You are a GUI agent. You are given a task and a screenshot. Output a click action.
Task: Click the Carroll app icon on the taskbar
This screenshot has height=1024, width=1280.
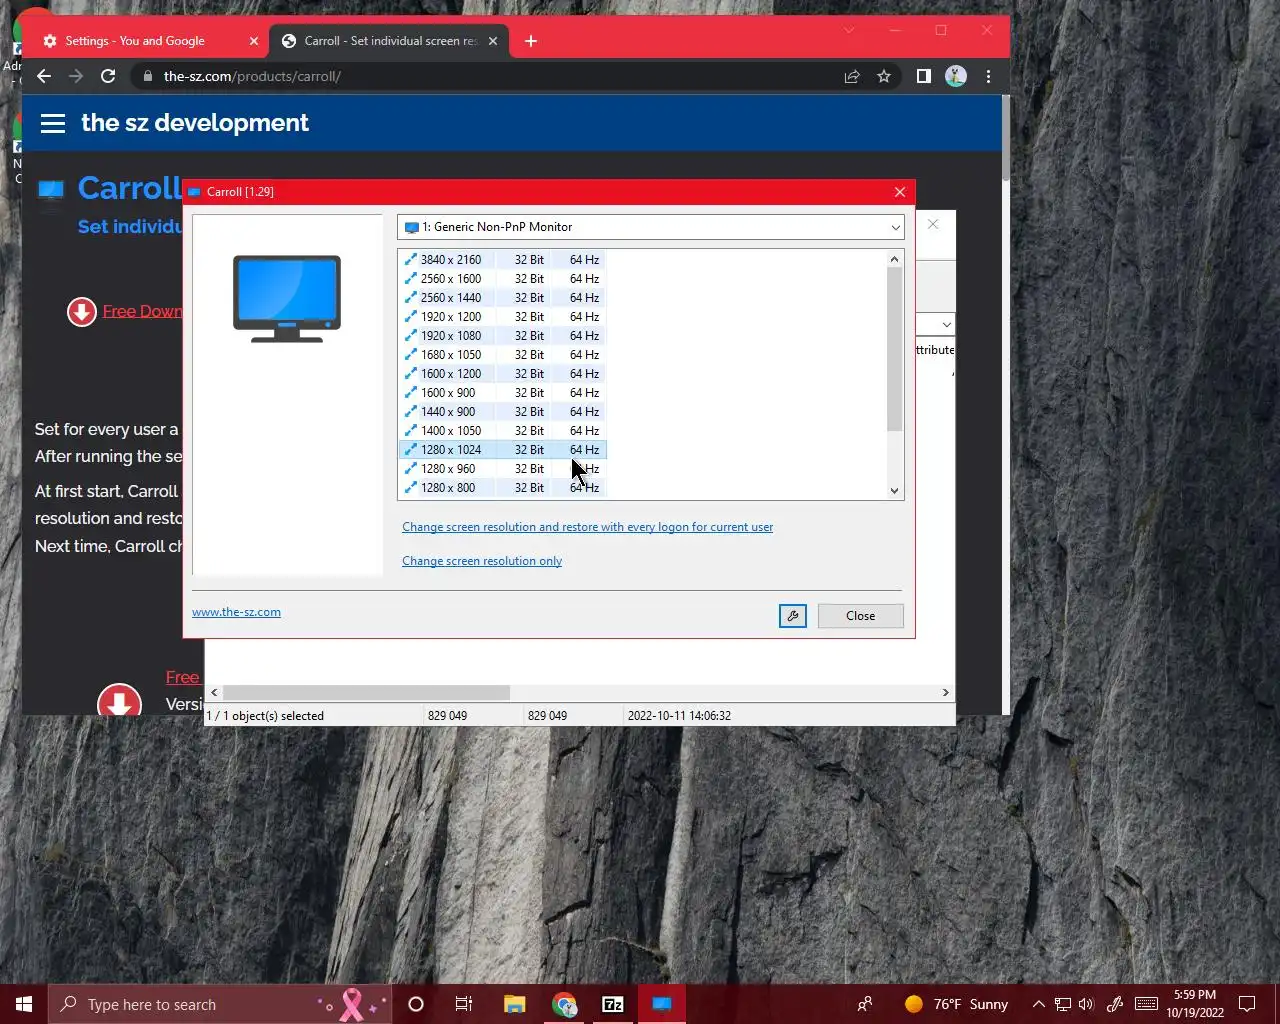click(x=662, y=1004)
